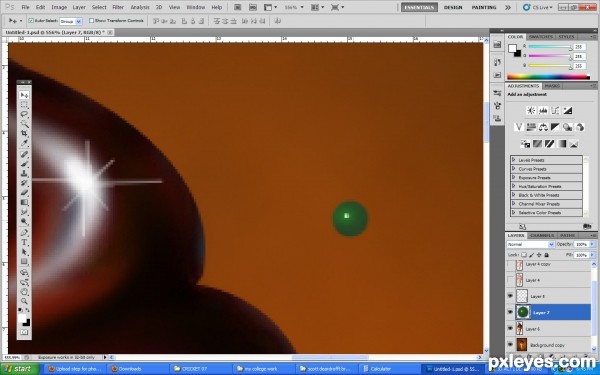The image size is (600, 375).
Task: Switch to the Design workspace
Action: pos(453,7)
